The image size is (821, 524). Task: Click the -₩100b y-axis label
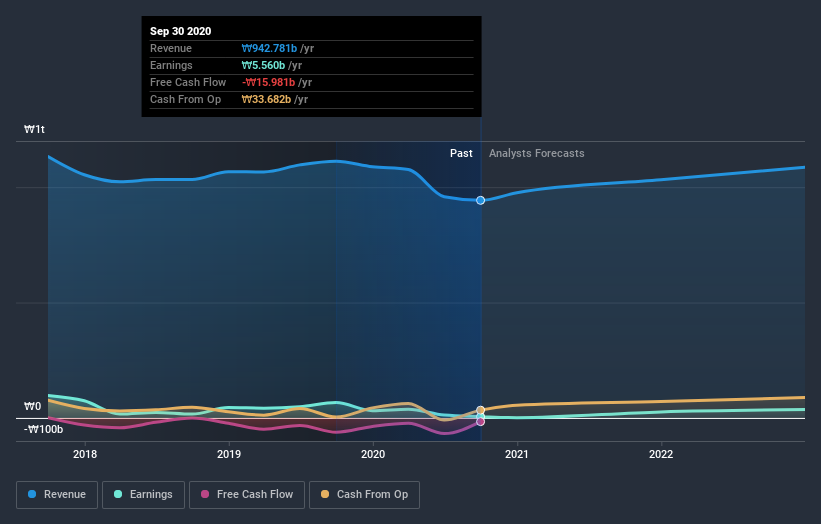43,429
